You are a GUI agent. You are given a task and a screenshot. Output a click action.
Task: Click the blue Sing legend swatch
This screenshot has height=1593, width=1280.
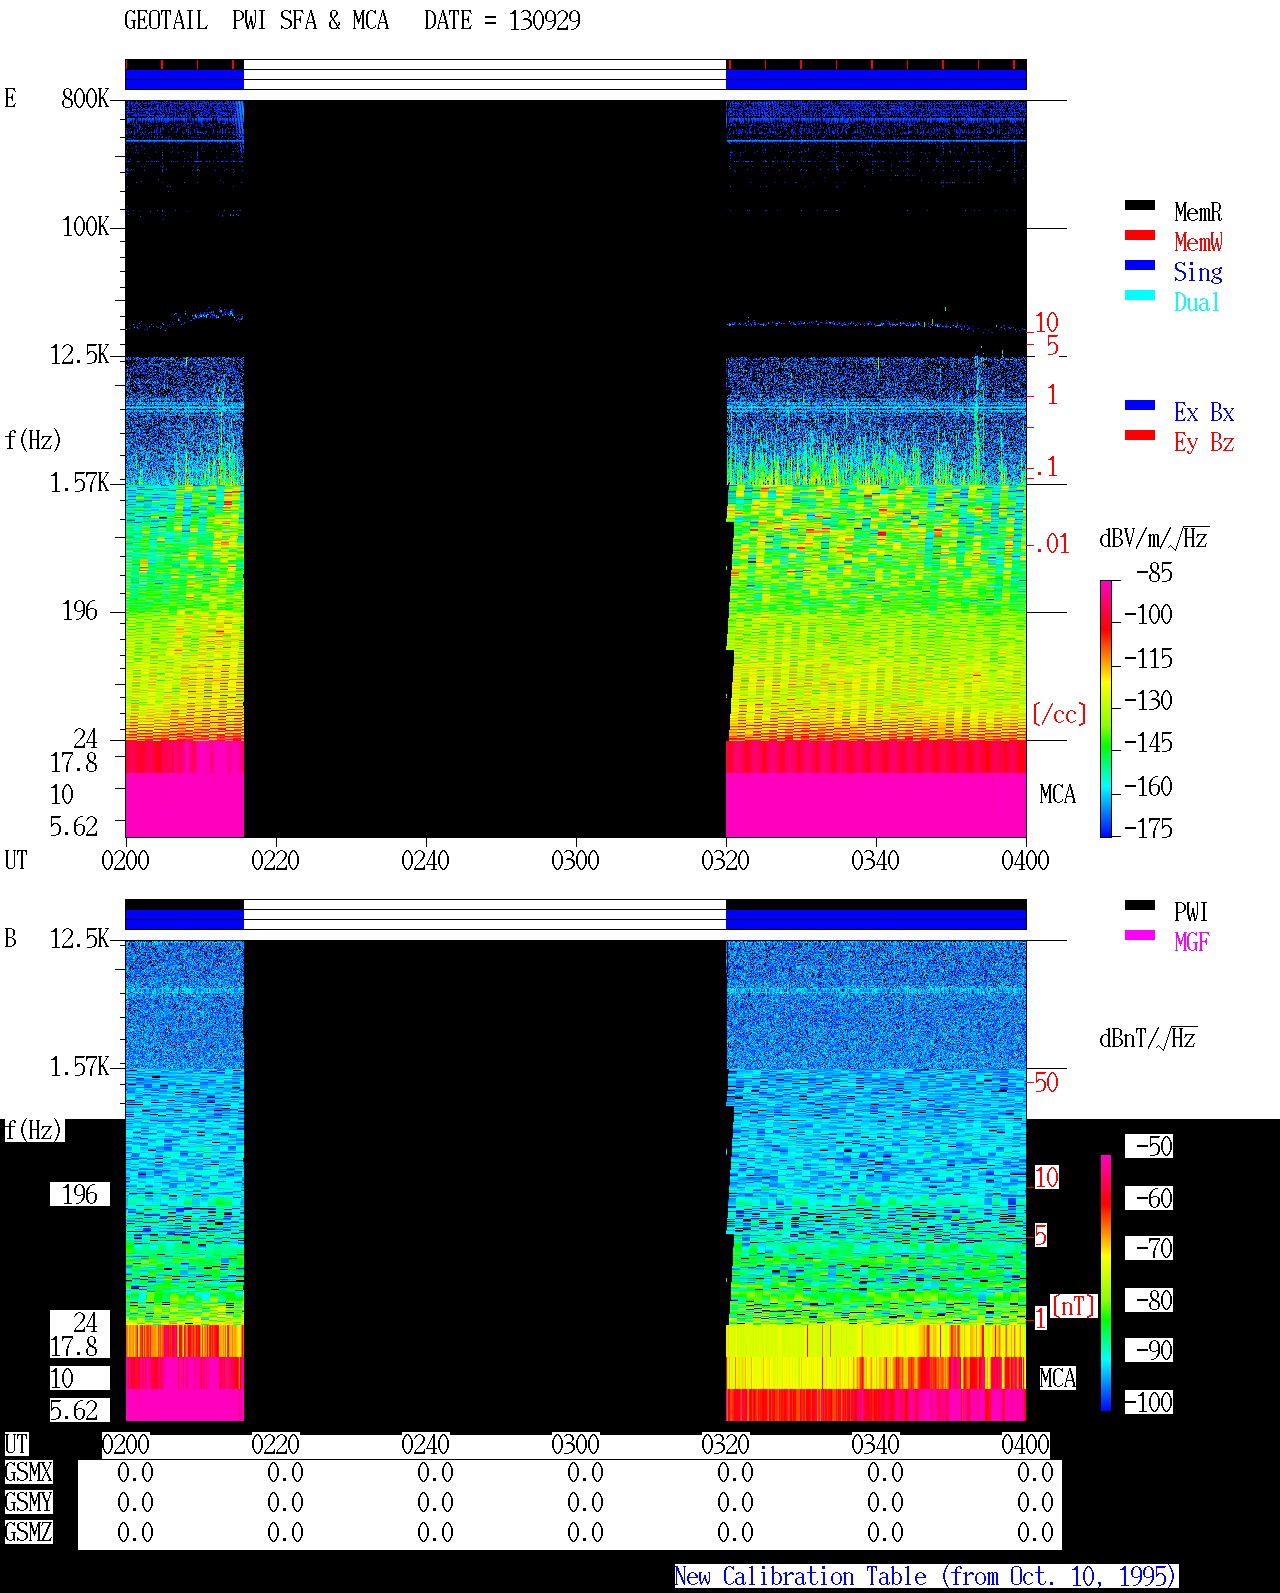click(x=1139, y=265)
